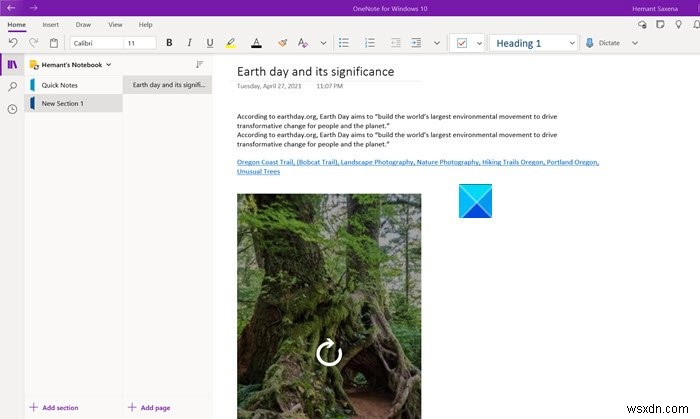This screenshot has height=419, width=700.
Task: Expand Hemant's Notebook dropdown
Action: (71, 65)
